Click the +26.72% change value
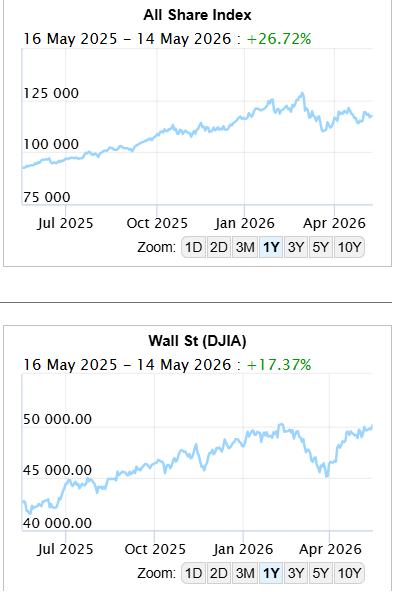The width and height of the screenshot is (394, 592). tap(279, 39)
